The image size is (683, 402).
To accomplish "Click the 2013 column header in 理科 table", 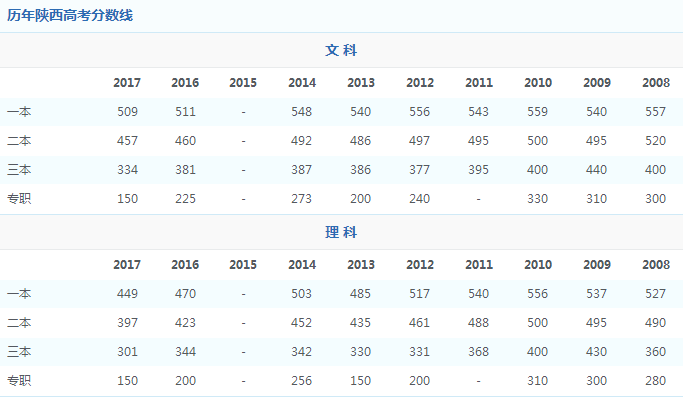I will (361, 265).
